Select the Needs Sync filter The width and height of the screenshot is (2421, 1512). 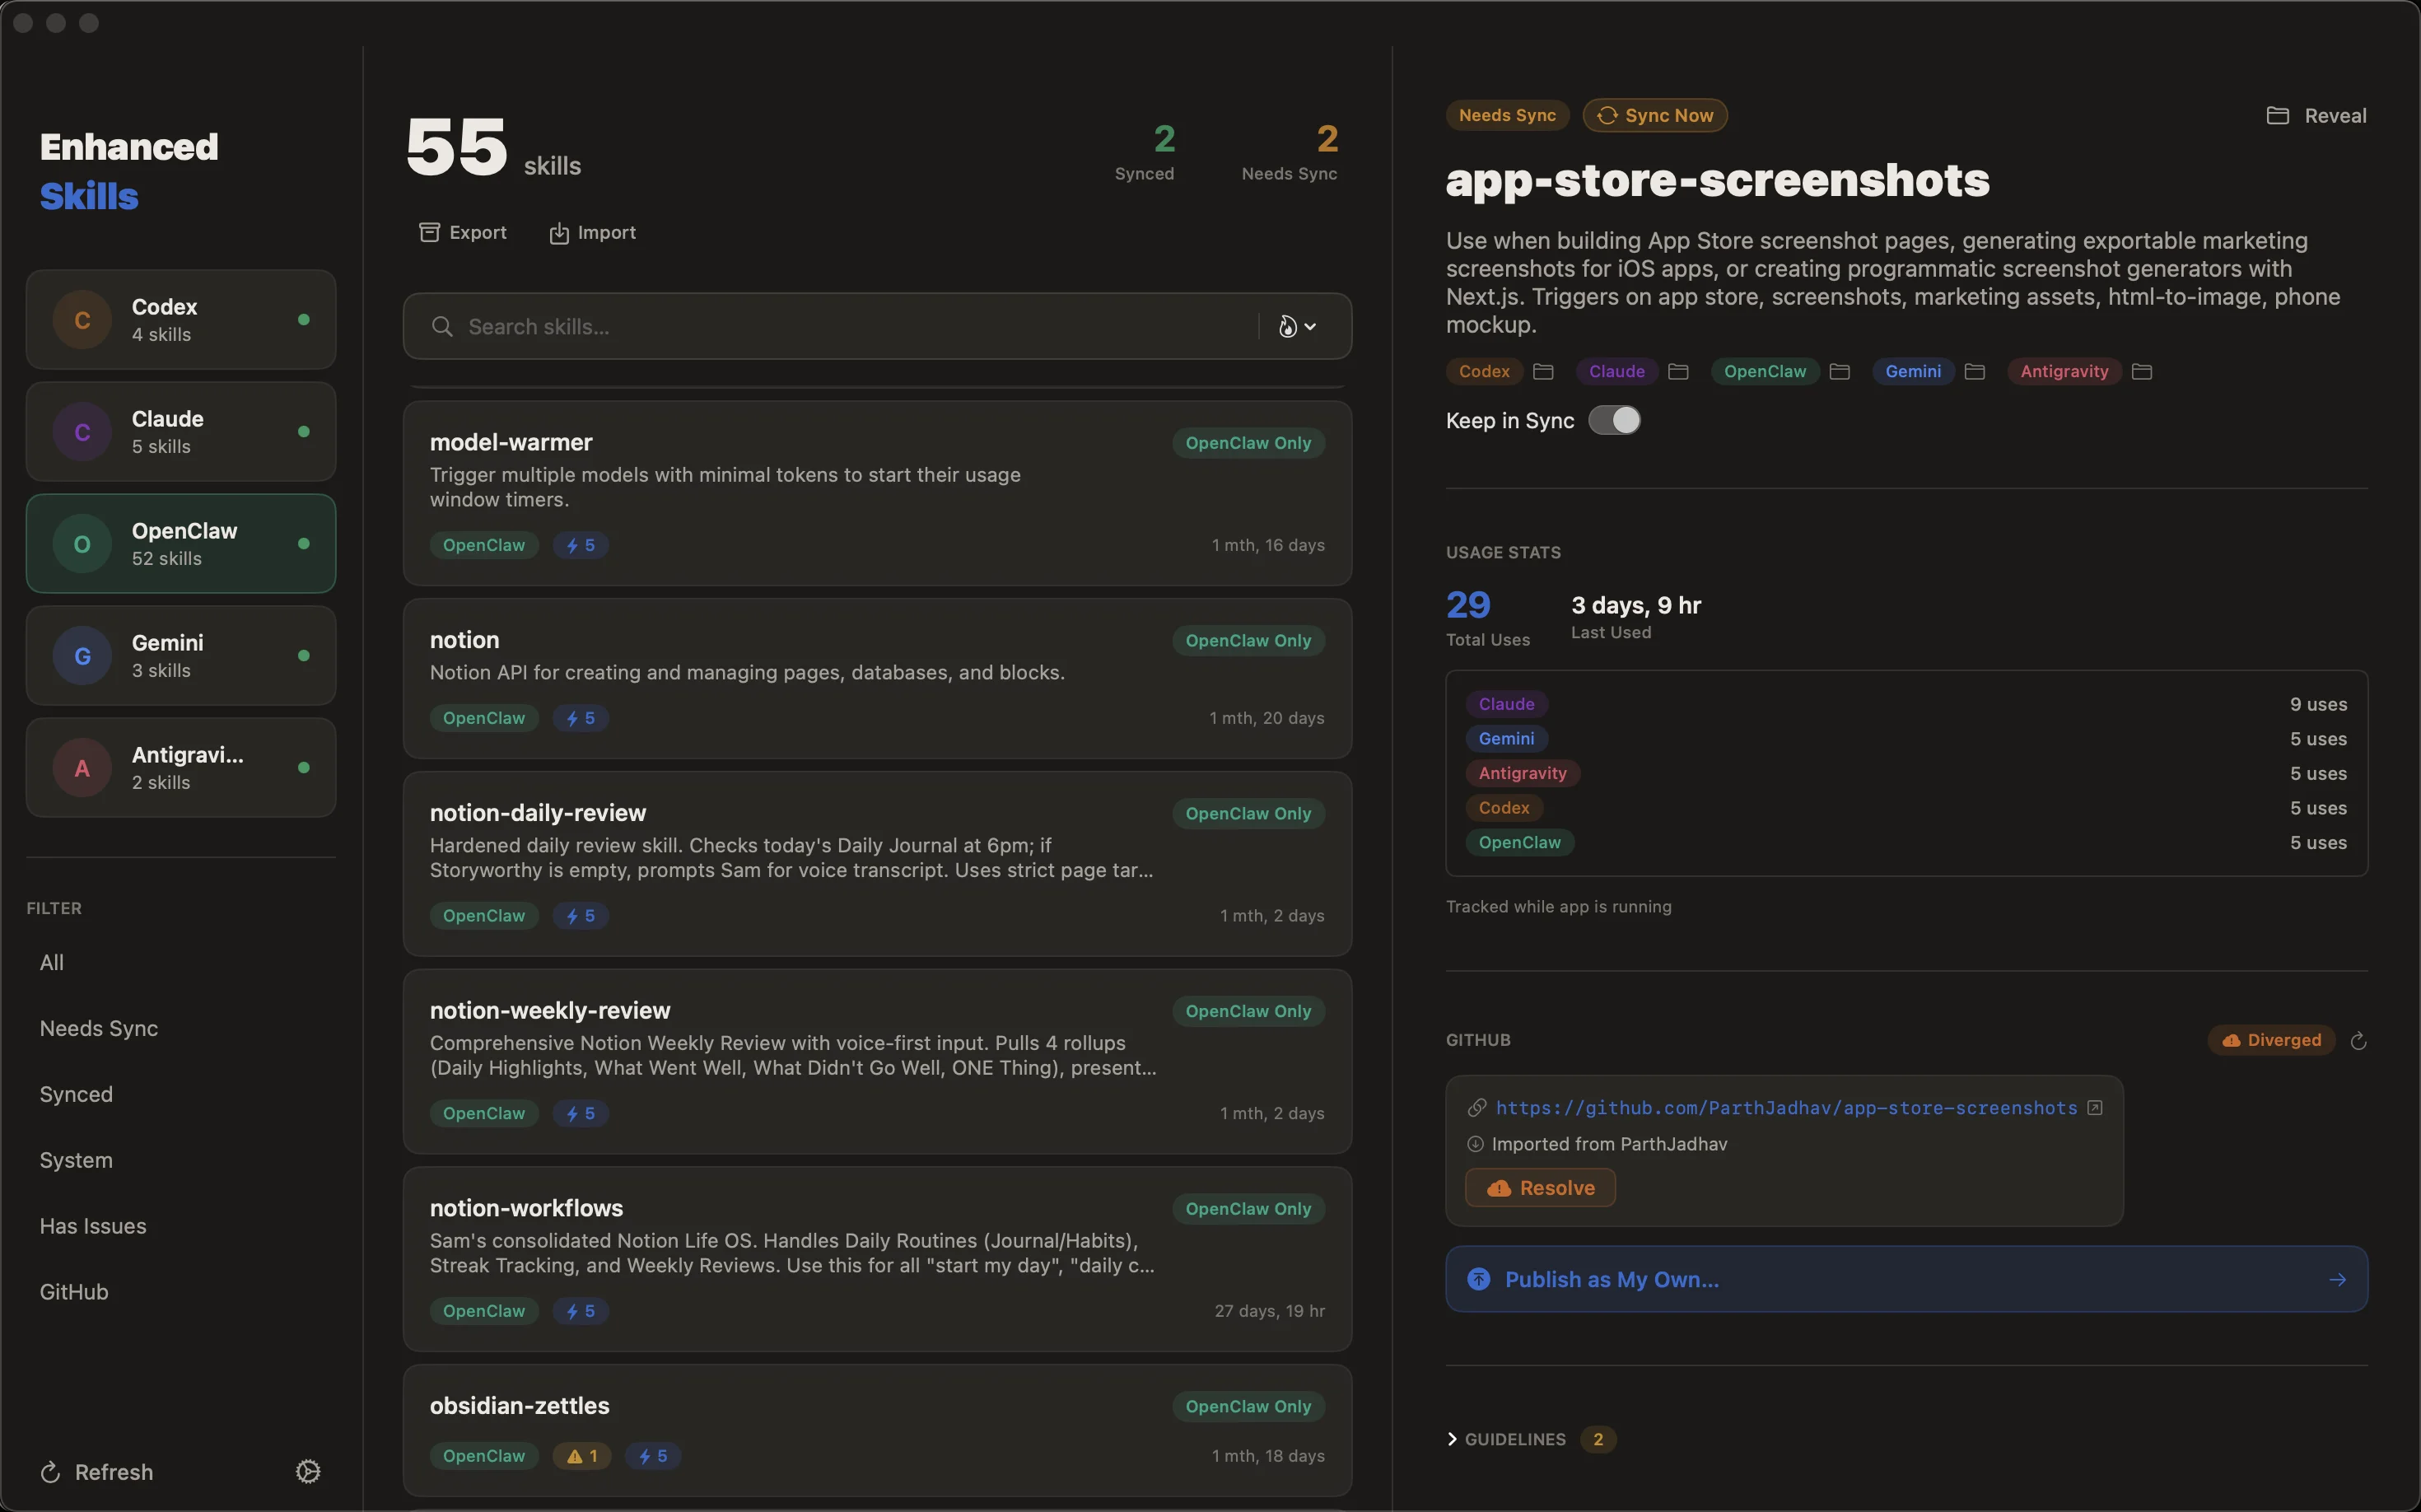coord(99,1028)
